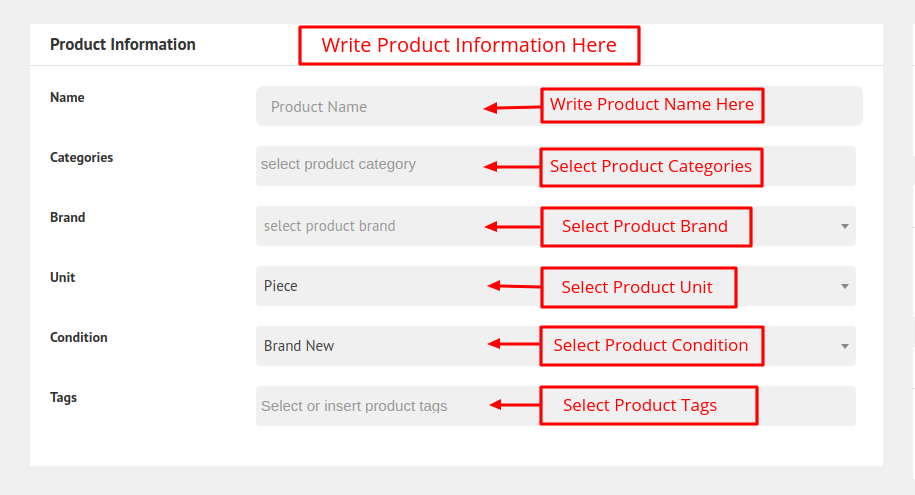
Task: Click the 'Write Product Information Here' callout
Action: point(469,46)
